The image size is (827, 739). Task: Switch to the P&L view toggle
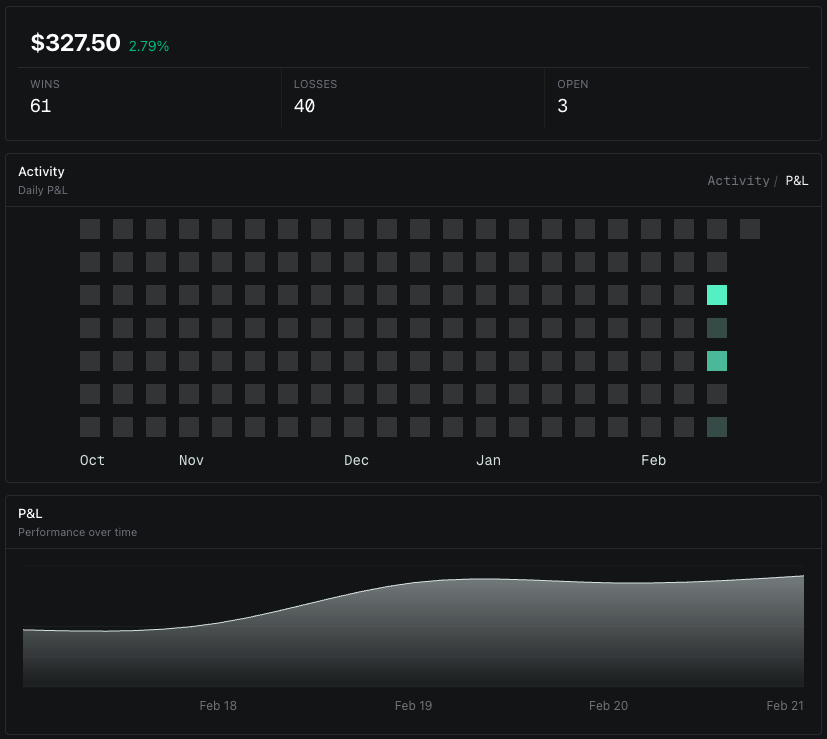coord(797,180)
